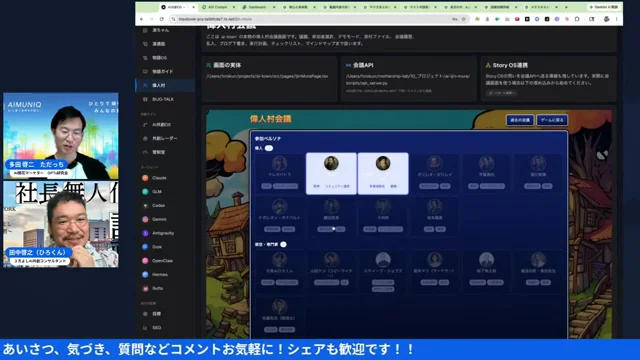Select the Codex agent icon
Screen dimensions: 640x360
(145, 205)
